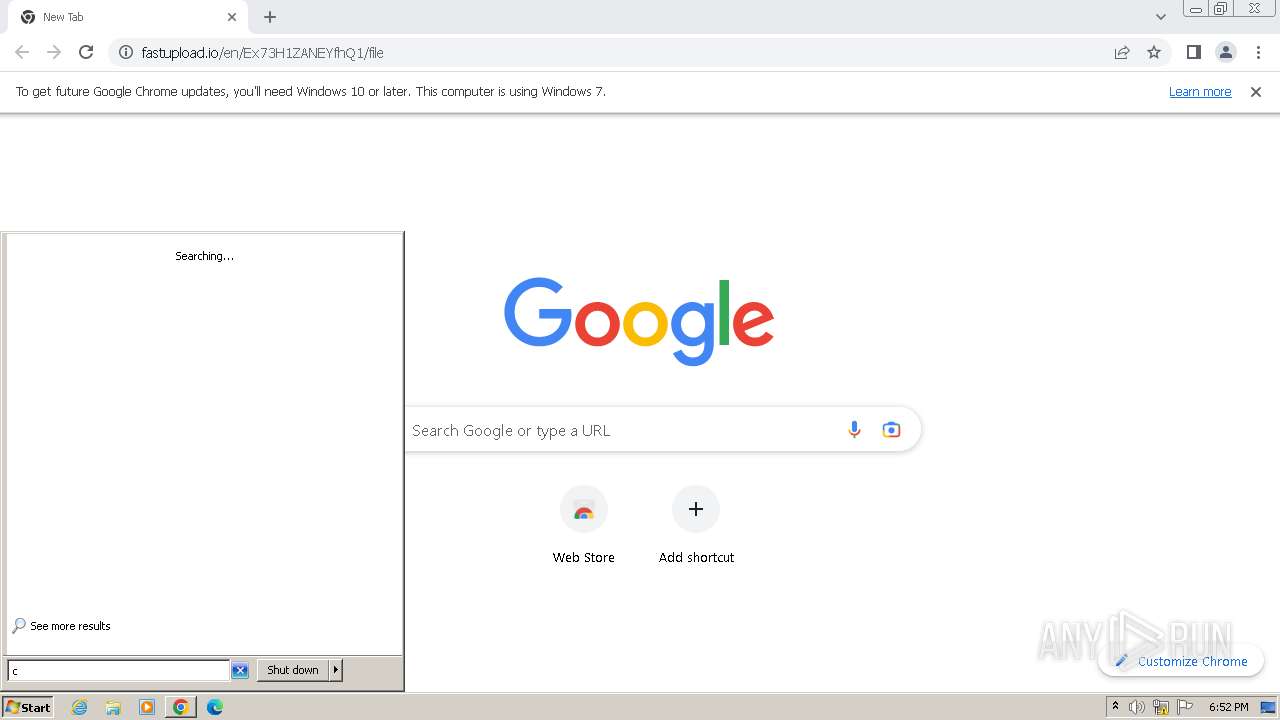Open Windows Media Player from taskbar
This screenshot has width=1280, height=720.
tap(147, 707)
